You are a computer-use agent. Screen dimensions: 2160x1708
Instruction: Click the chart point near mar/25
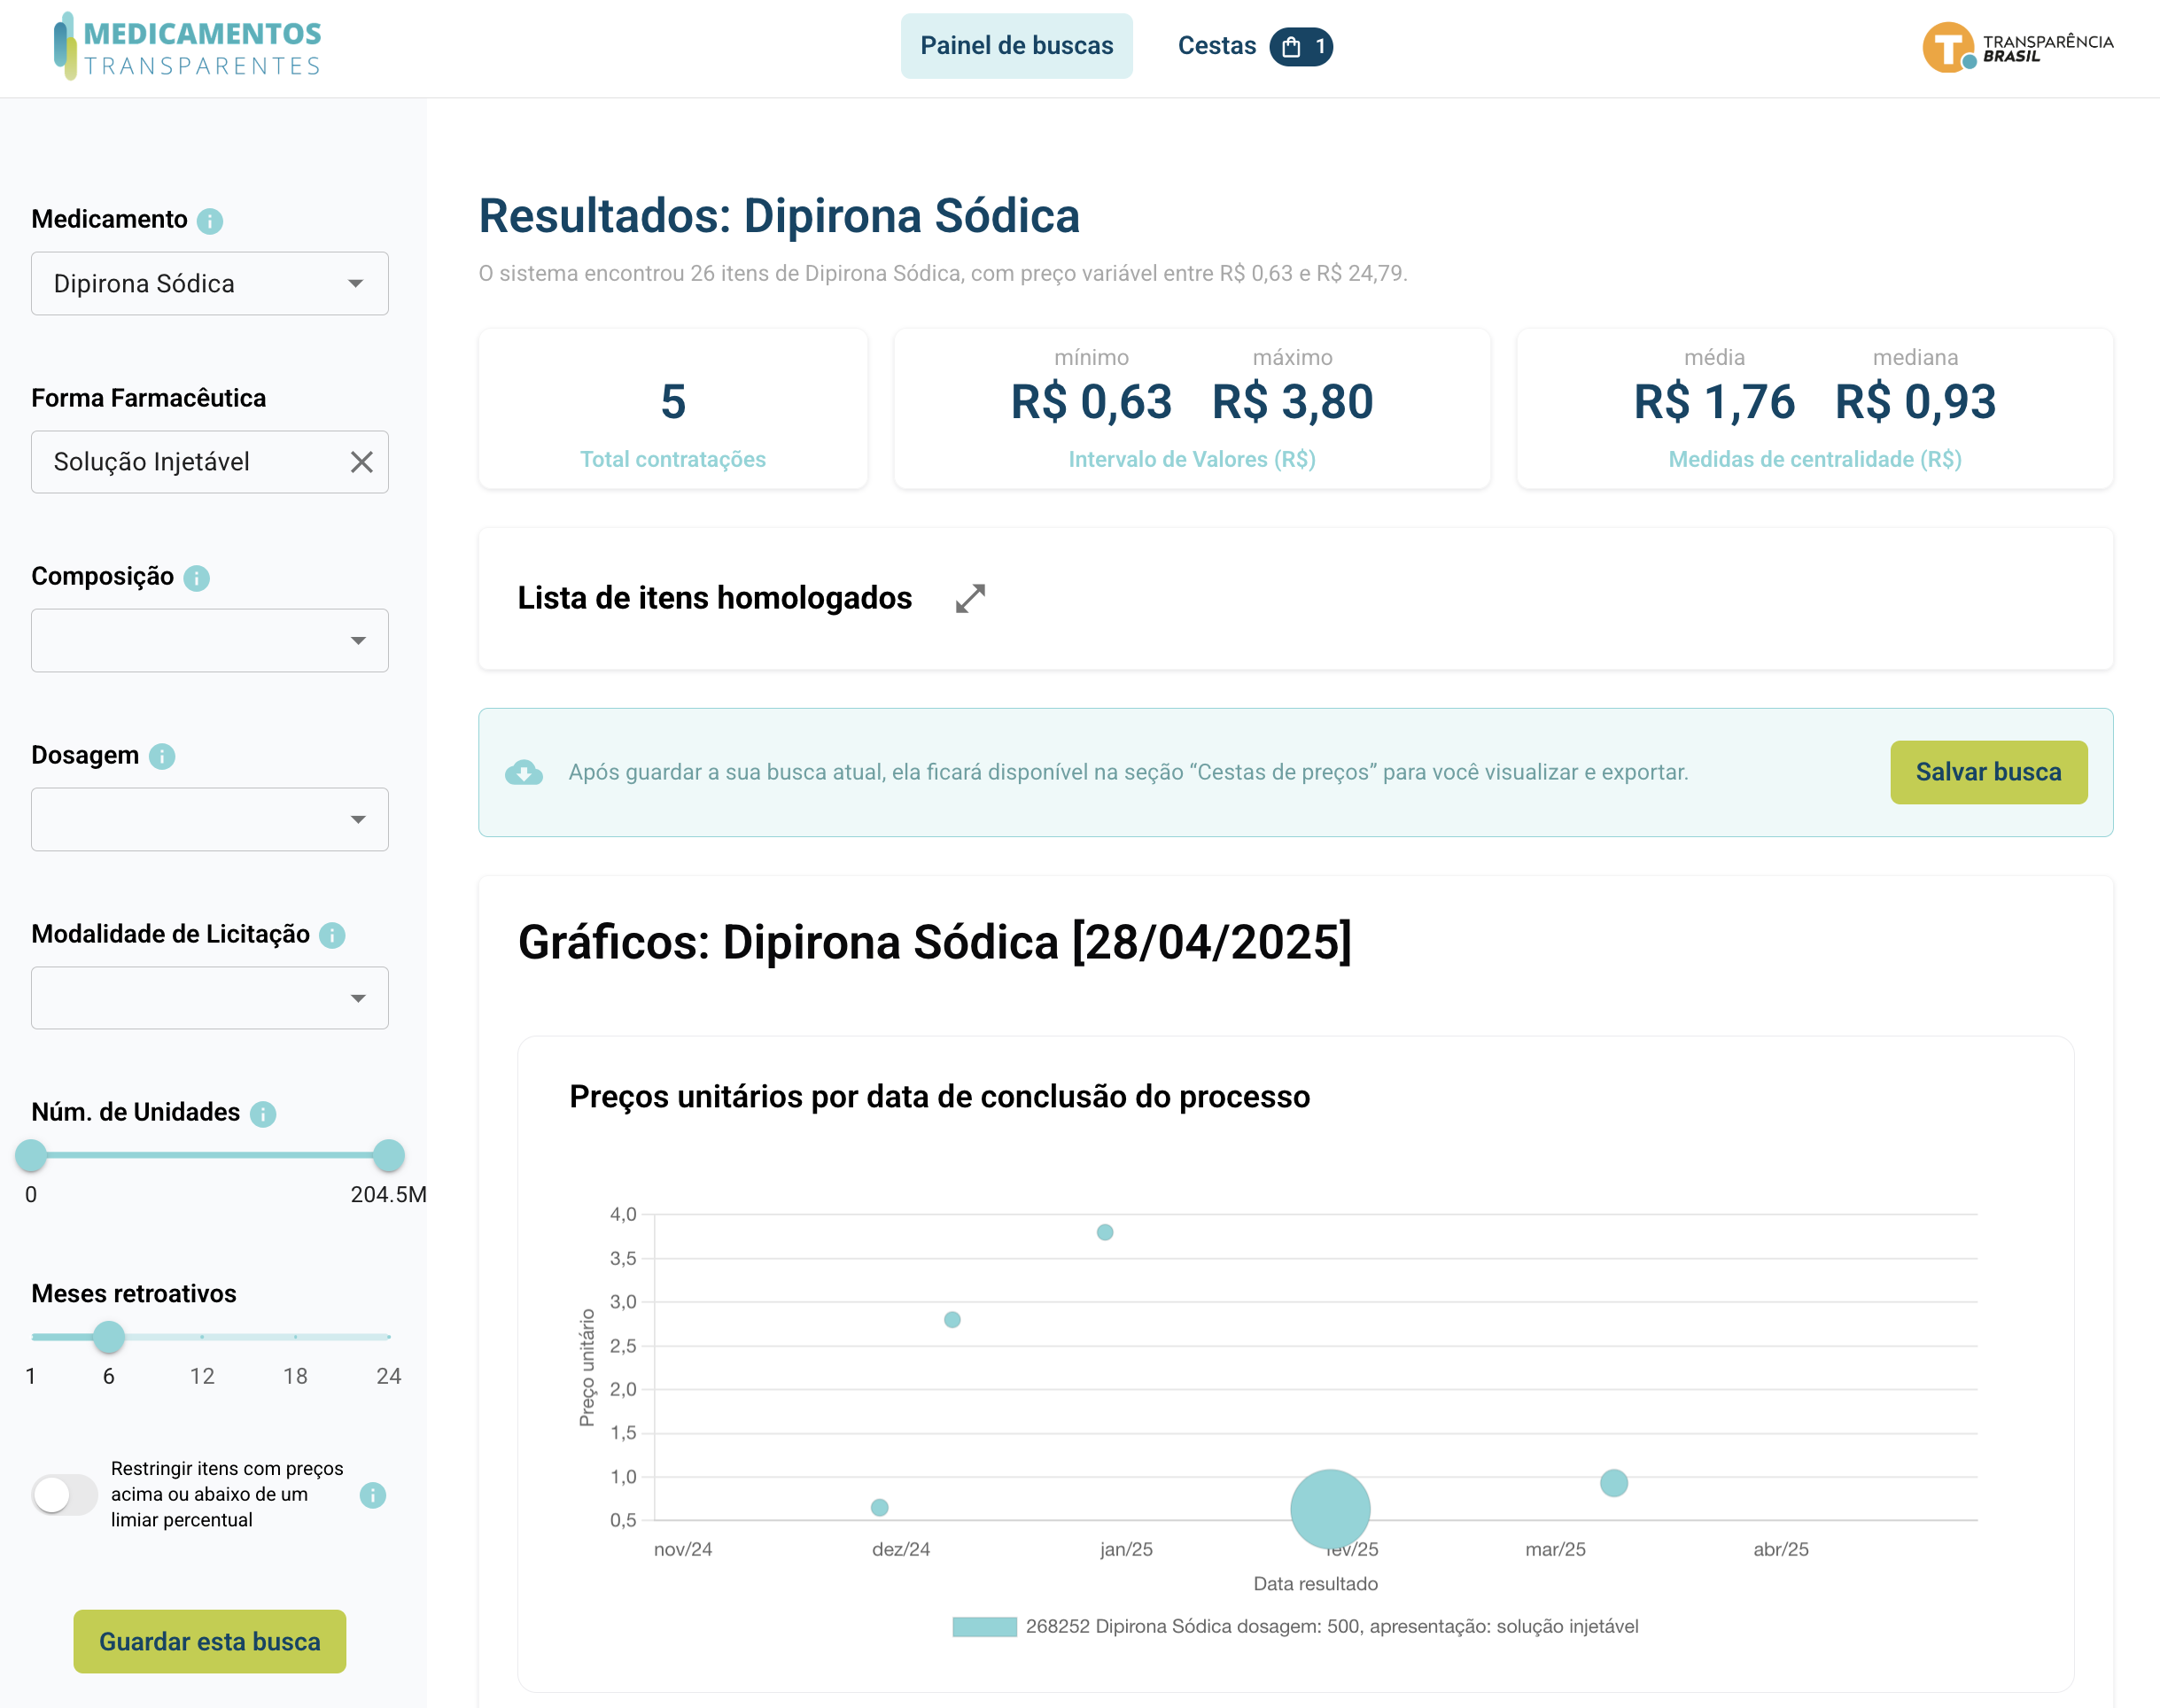point(1613,1482)
